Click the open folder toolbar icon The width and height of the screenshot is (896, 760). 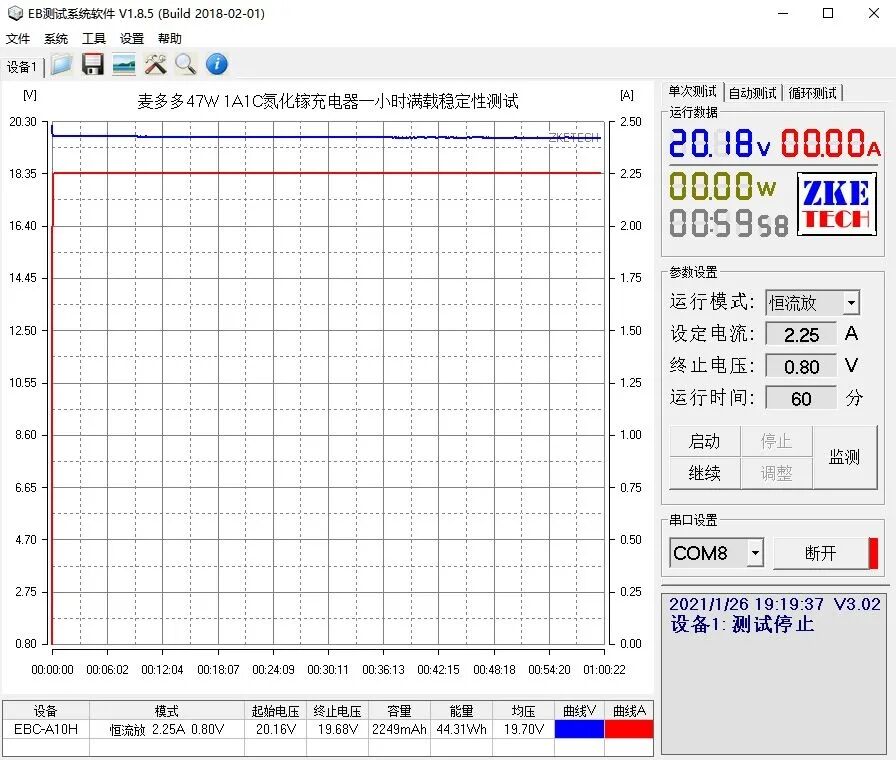pyautogui.click(x=61, y=64)
